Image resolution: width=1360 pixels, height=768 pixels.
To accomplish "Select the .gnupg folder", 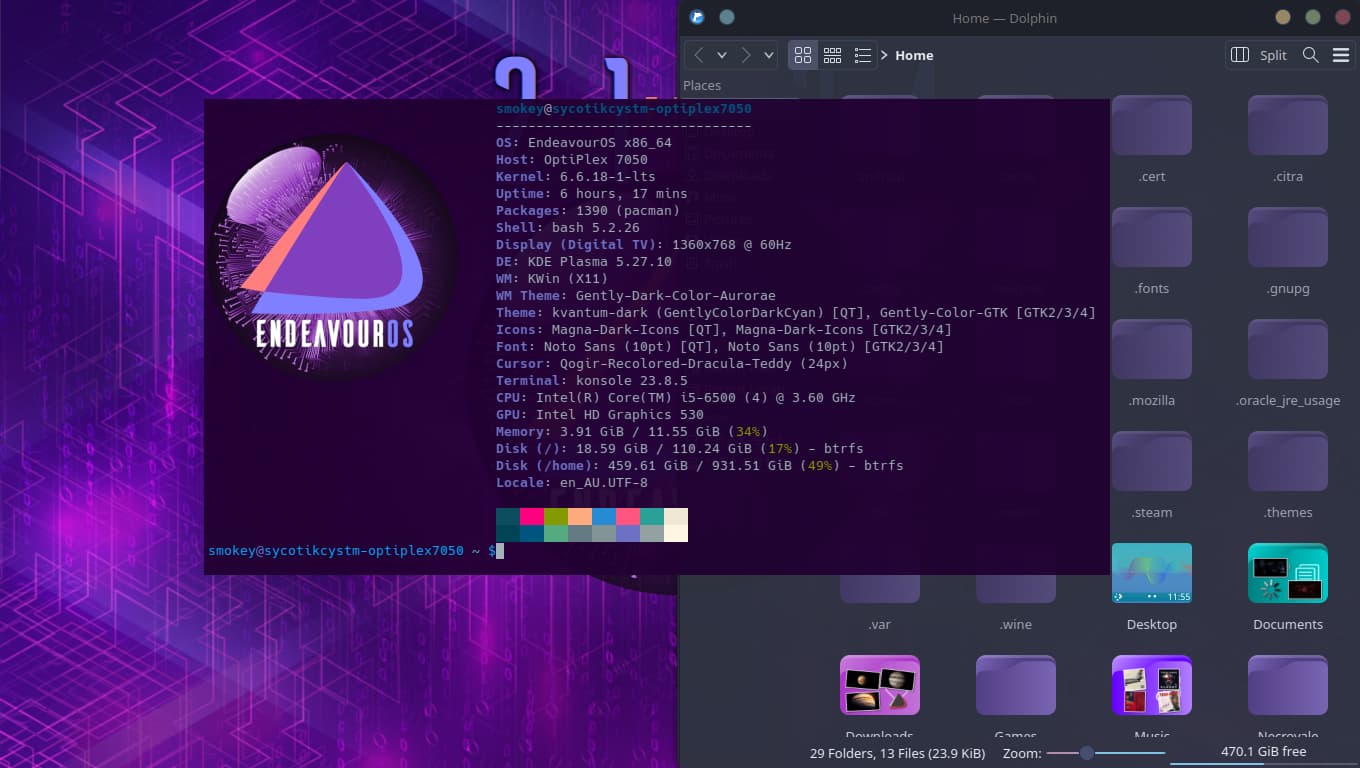I will point(1288,252).
